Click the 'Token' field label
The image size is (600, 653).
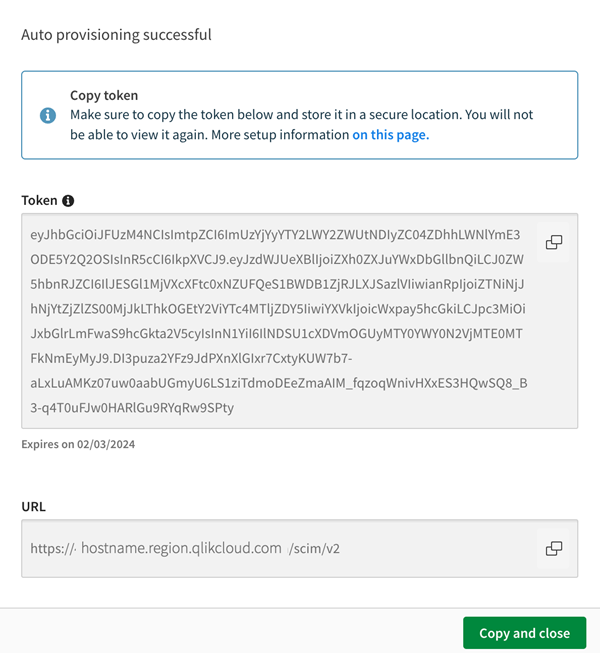[39, 201]
